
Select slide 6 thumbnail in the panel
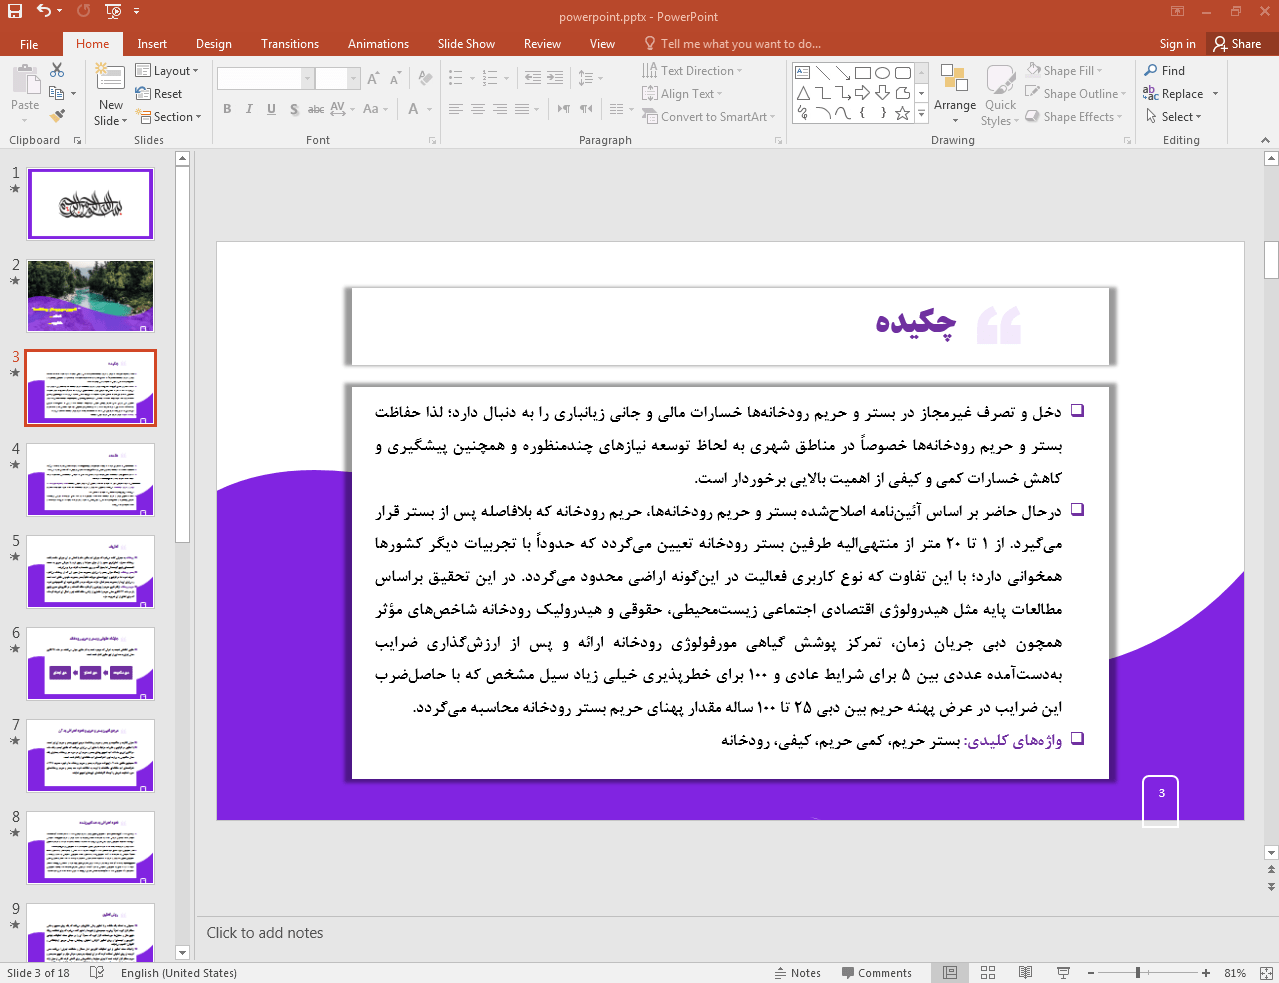click(90, 664)
